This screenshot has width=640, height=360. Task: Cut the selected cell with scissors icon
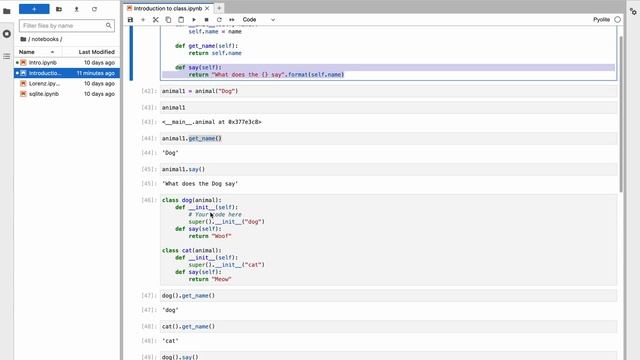156,20
